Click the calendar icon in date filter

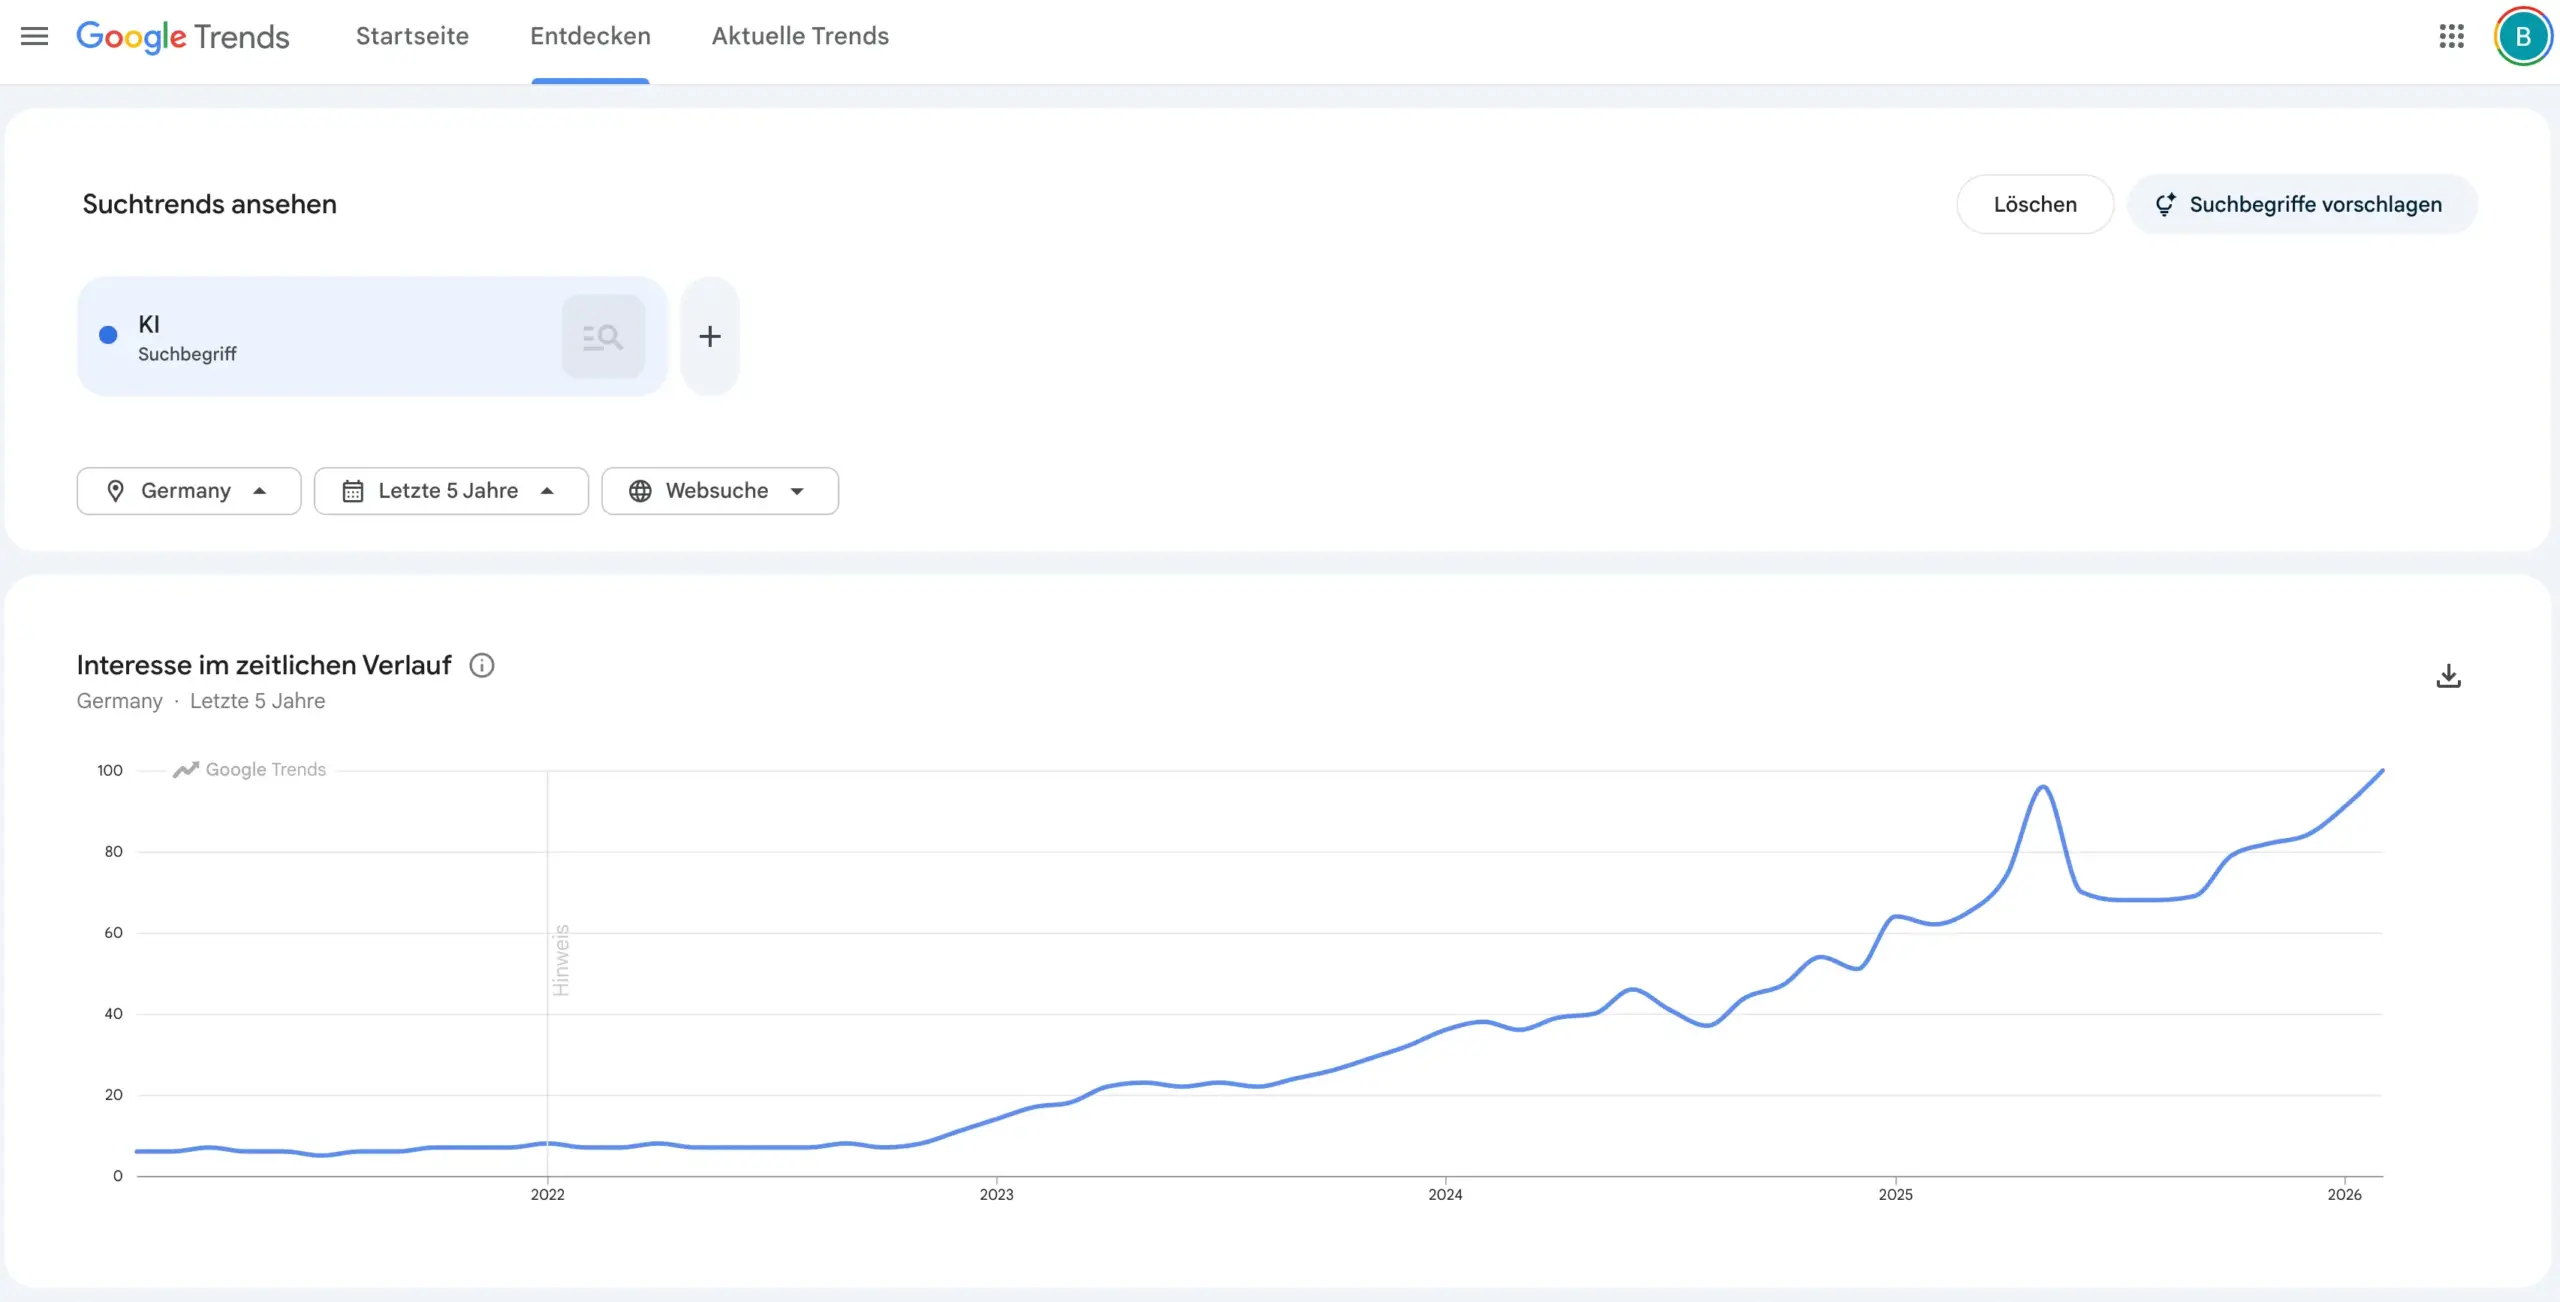coord(353,491)
